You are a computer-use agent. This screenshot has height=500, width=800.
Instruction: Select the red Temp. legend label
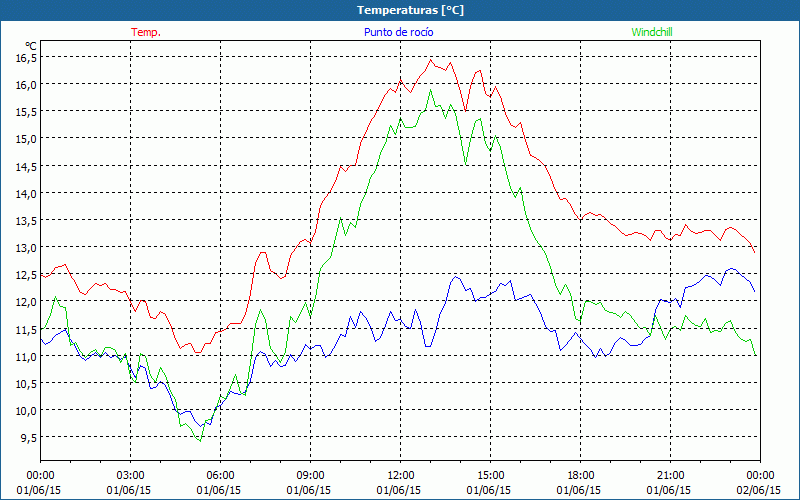click(x=146, y=32)
